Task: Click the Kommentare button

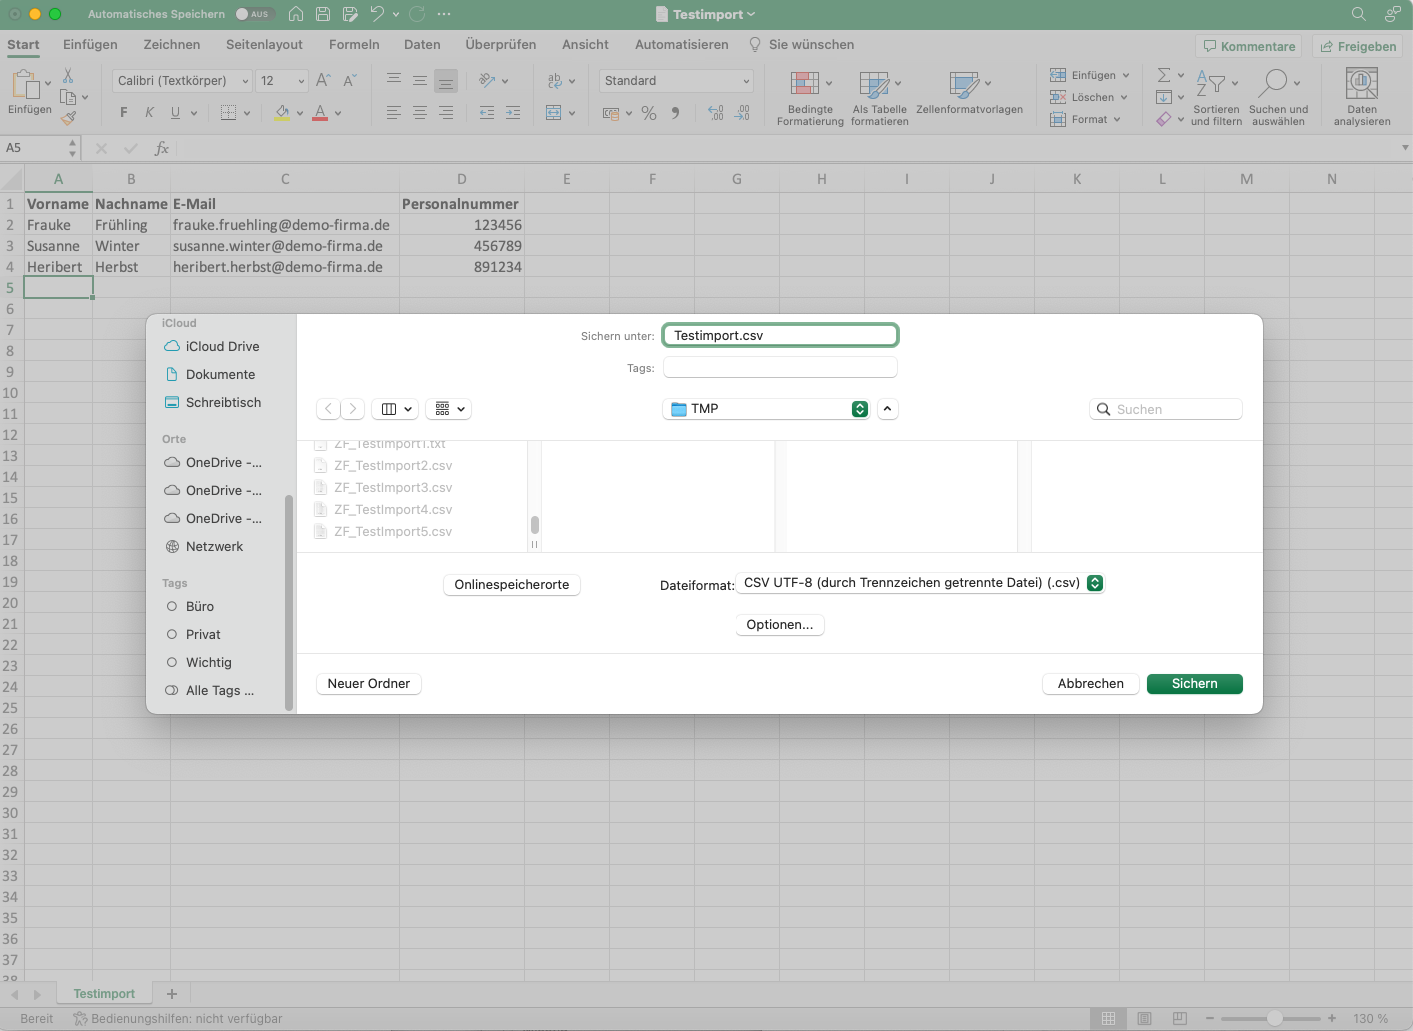Action: 1249,46
